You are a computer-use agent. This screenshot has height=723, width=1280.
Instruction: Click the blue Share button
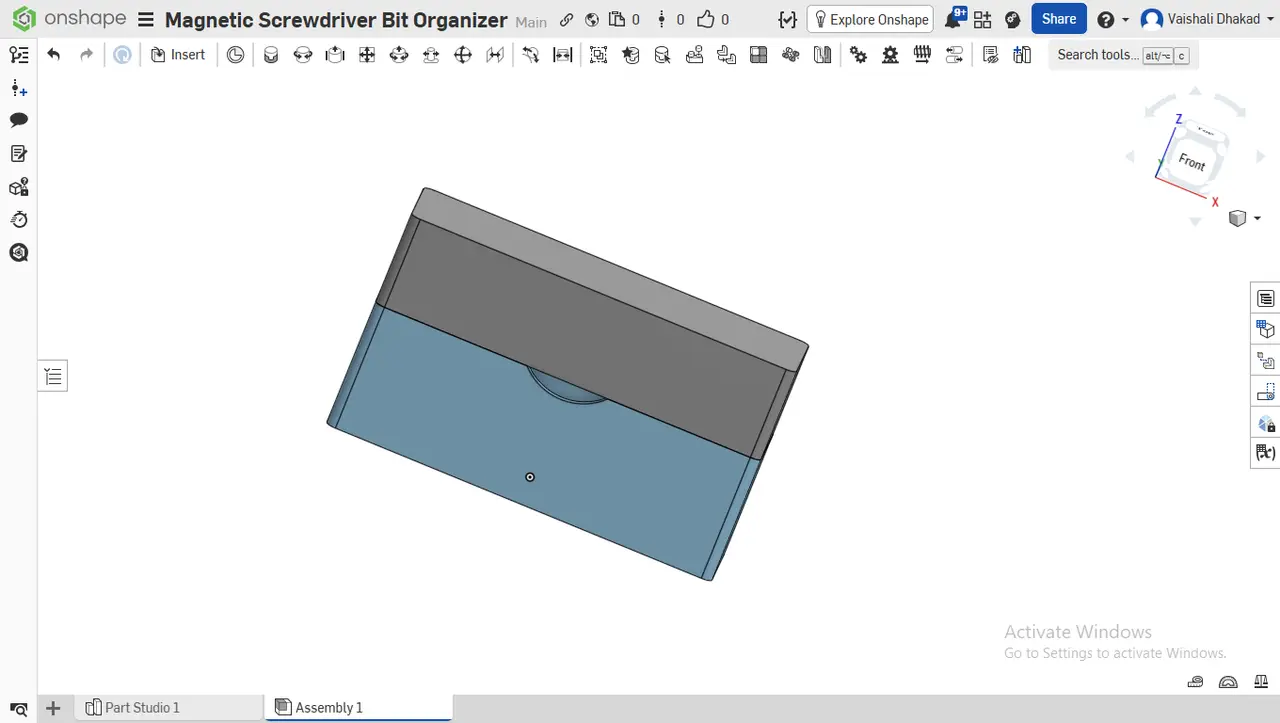pyautogui.click(x=1059, y=19)
